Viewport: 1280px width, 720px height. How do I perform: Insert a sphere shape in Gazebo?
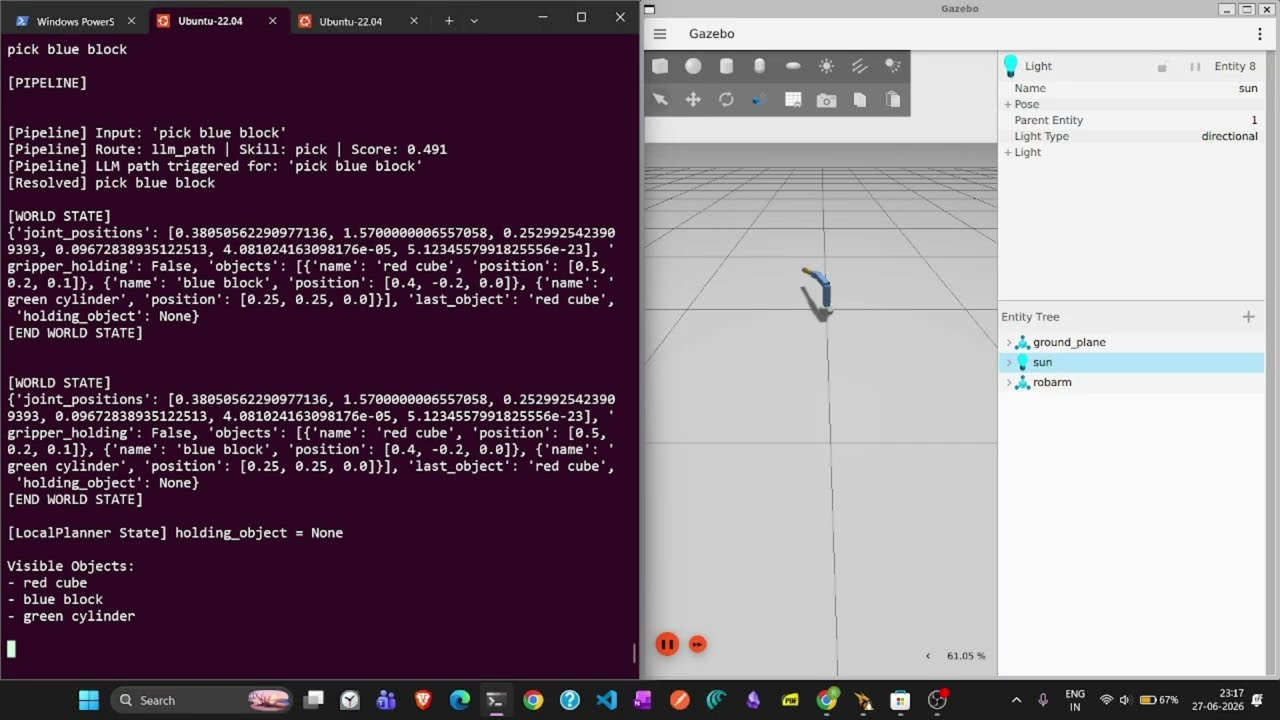pos(693,66)
